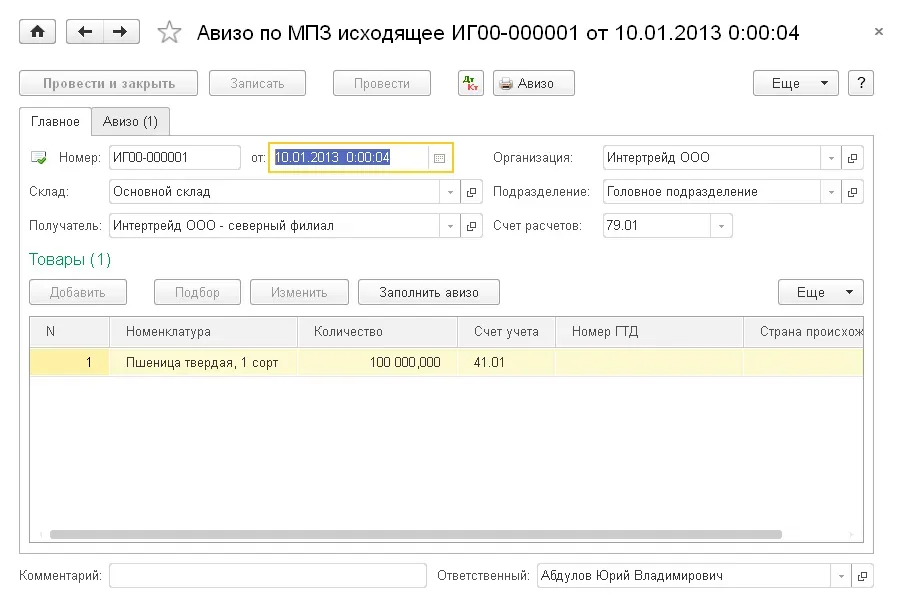Expand the Склад dropdown list

(x=450, y=192)
